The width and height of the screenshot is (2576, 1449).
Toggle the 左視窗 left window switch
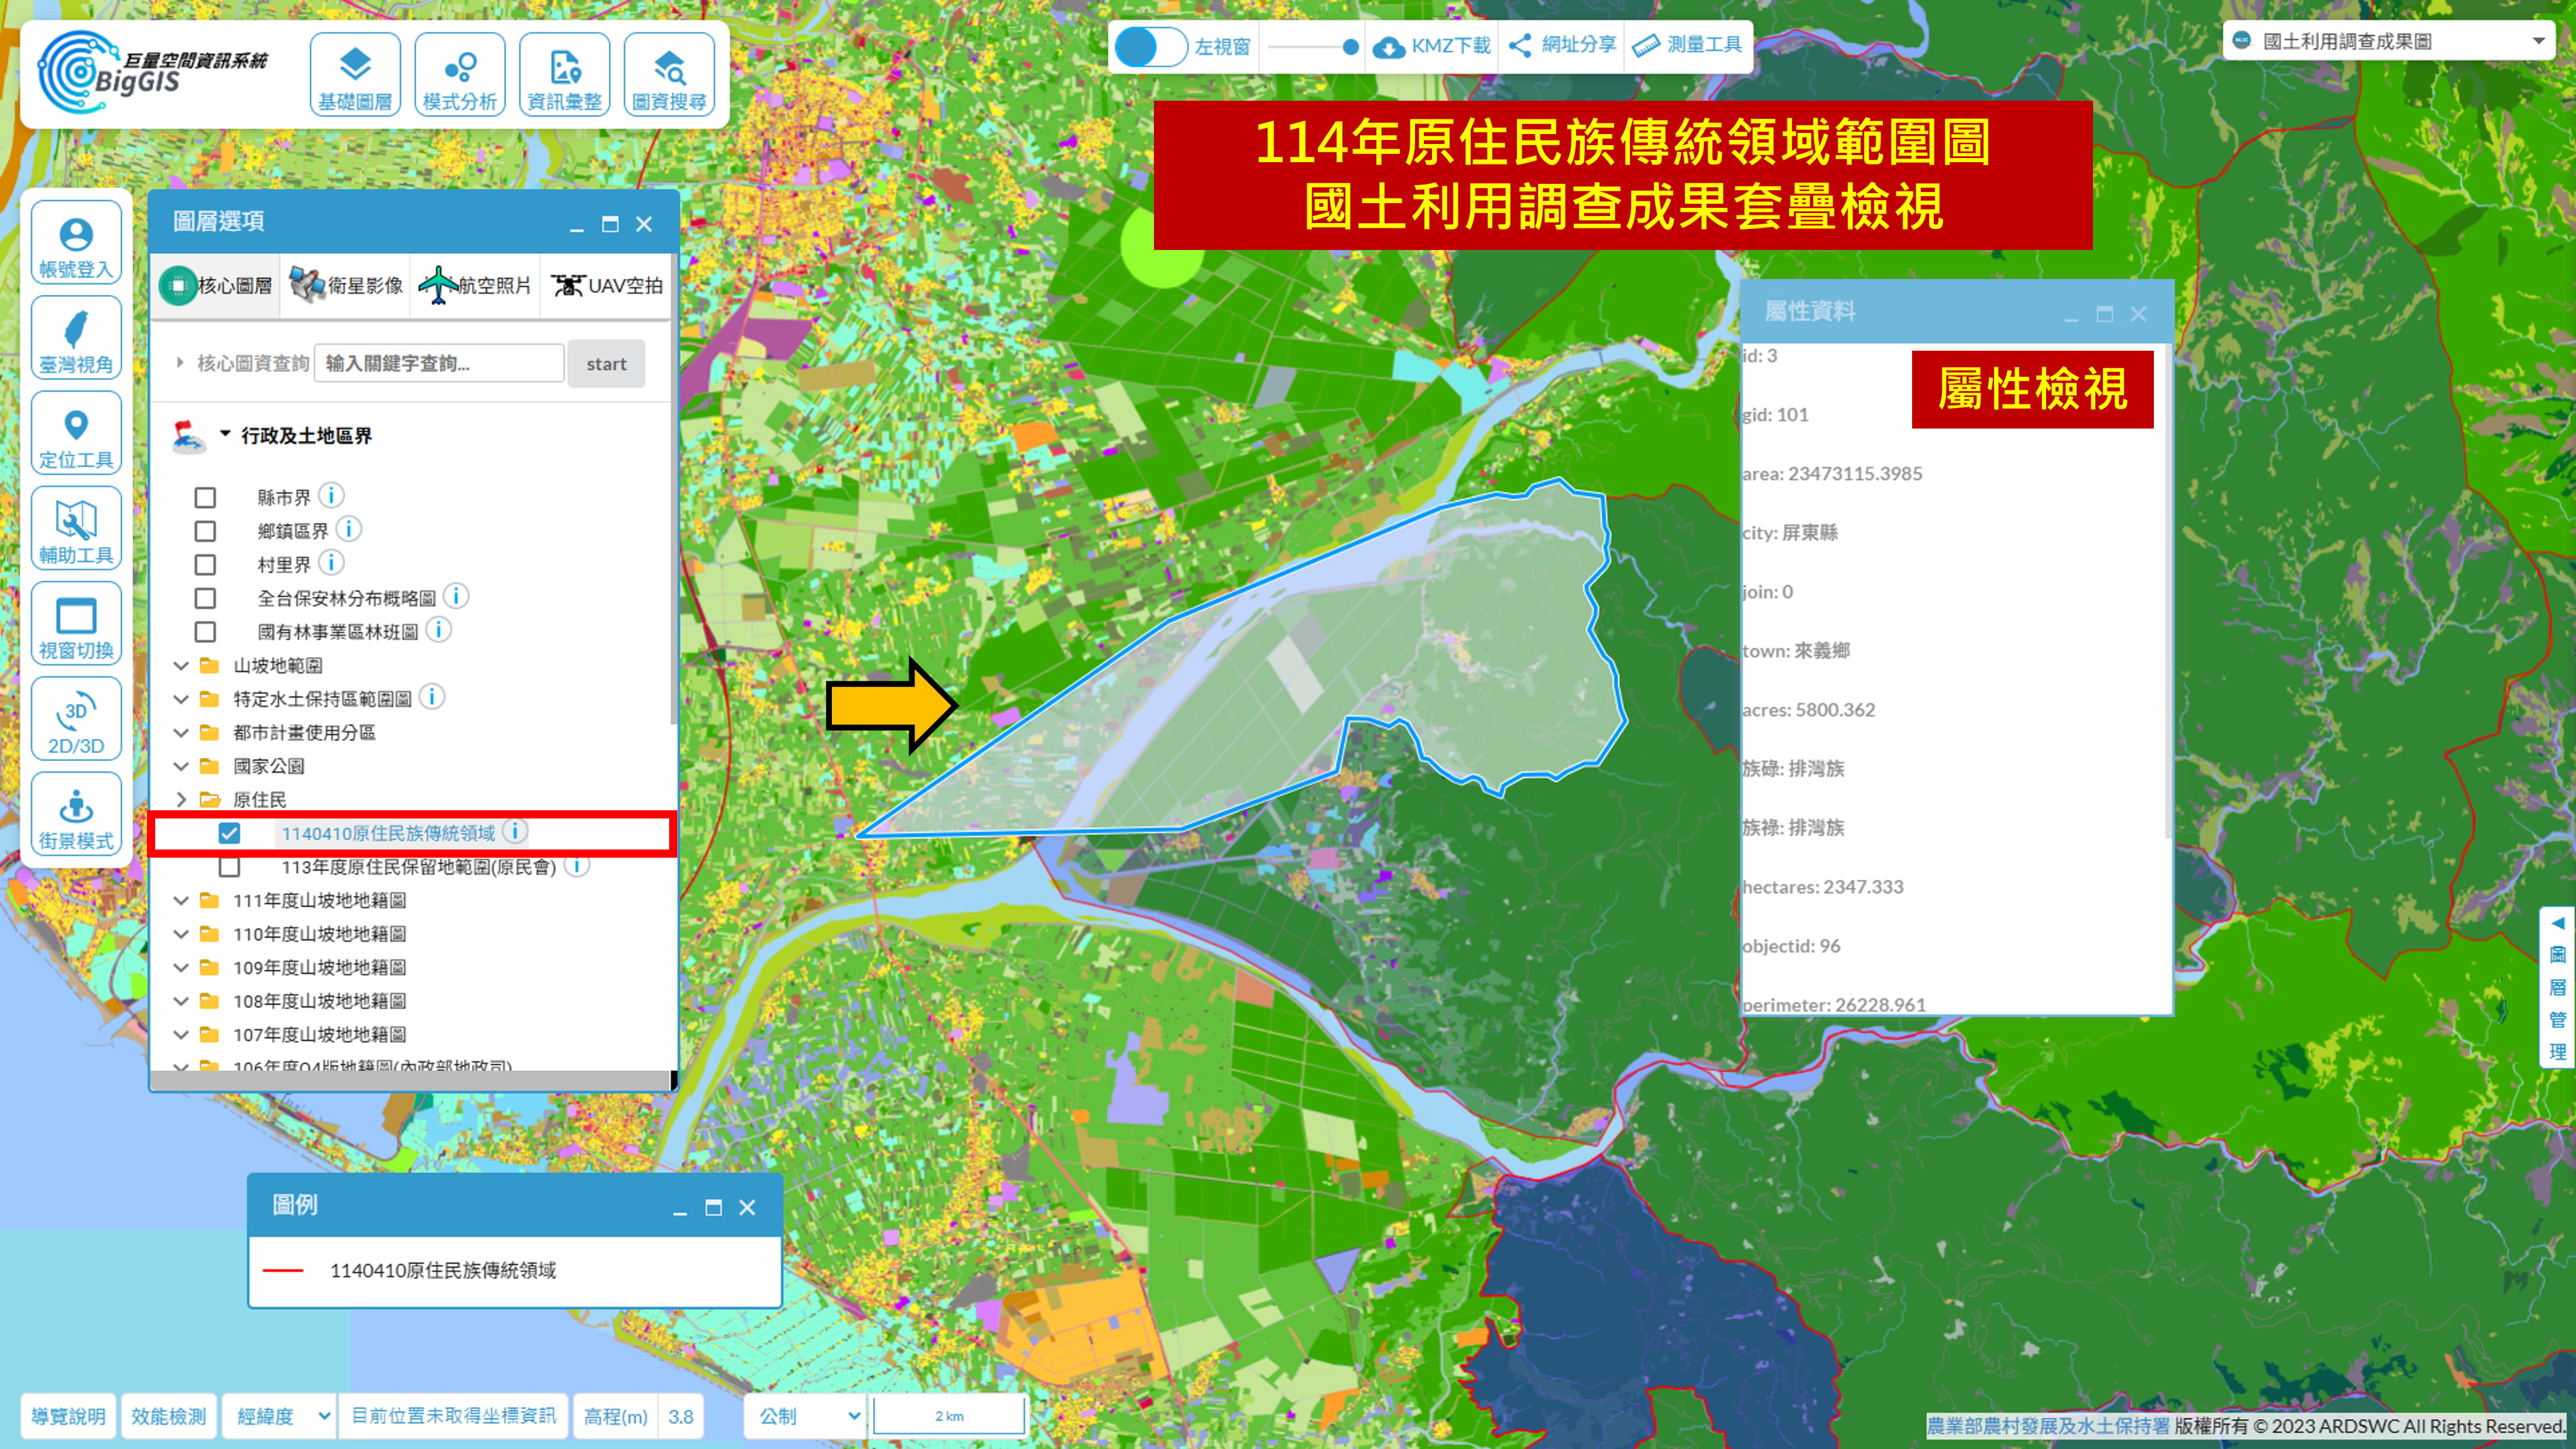1150,46
